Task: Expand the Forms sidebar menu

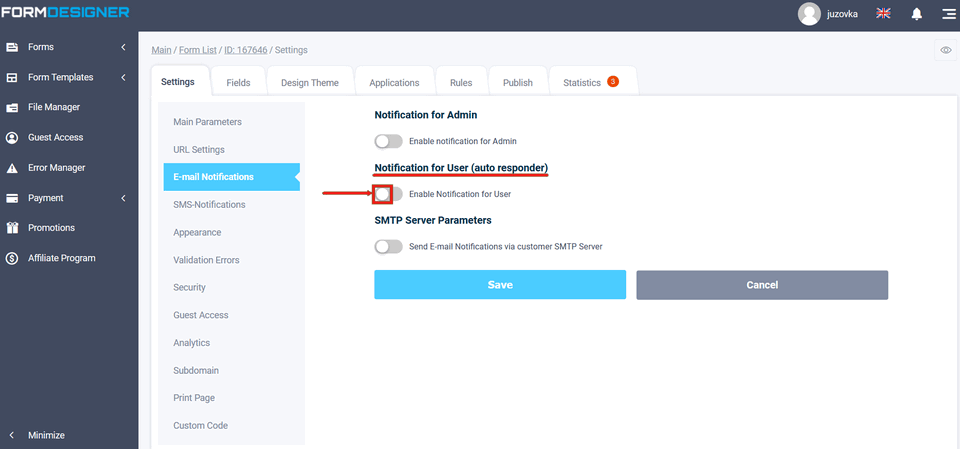Action: pyautogui.click(x=122, y=47)
